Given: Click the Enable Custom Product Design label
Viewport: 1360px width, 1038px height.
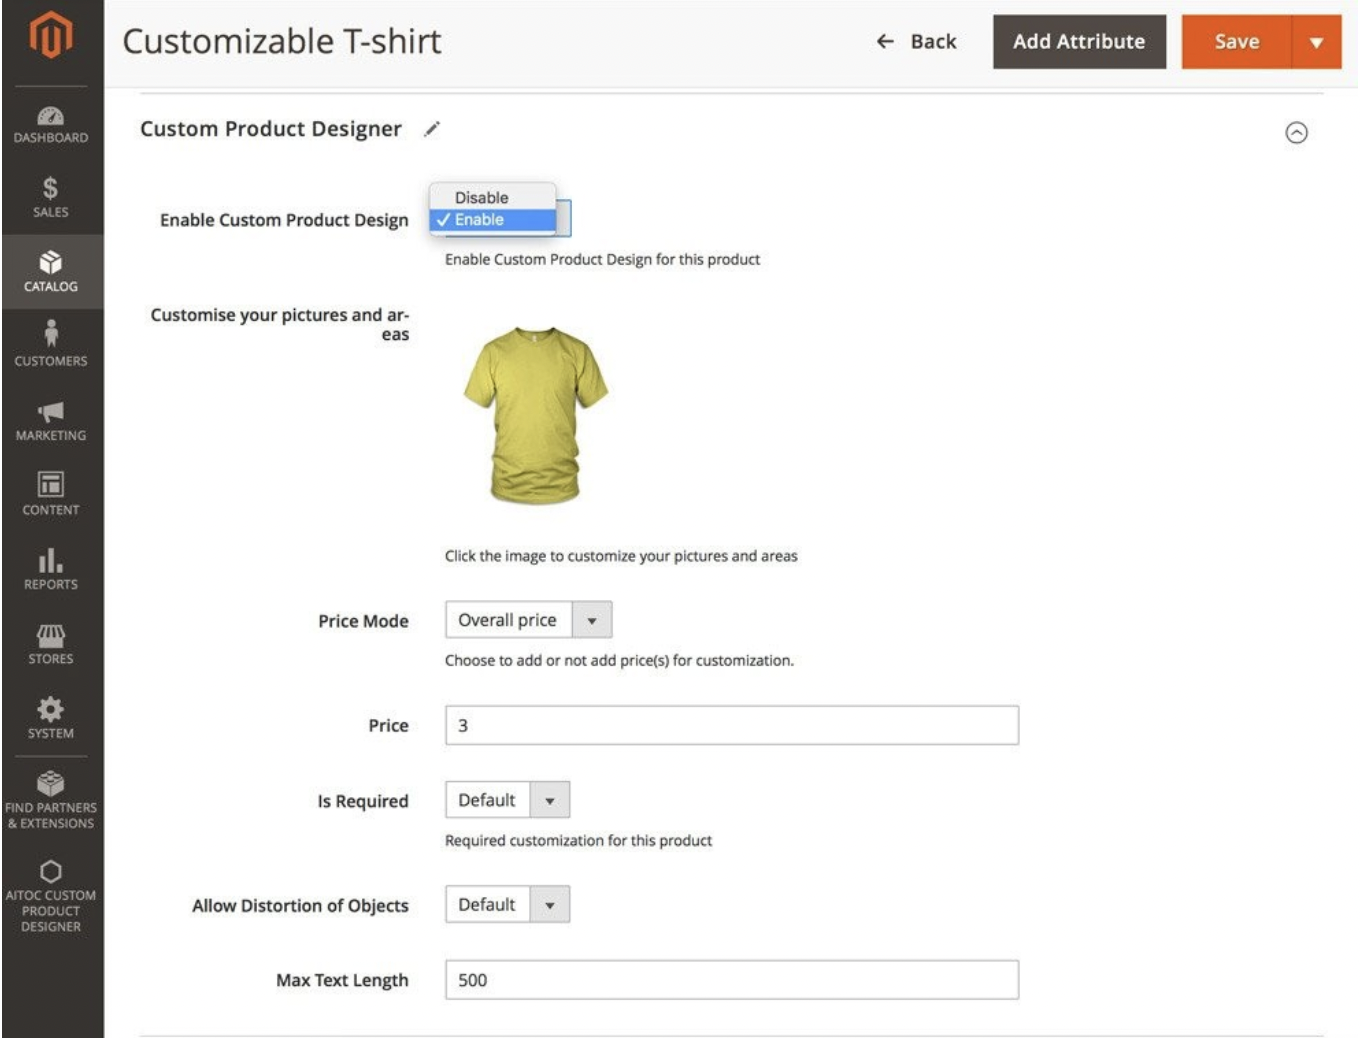Looking at the screenshot, I should coord(284,220).
